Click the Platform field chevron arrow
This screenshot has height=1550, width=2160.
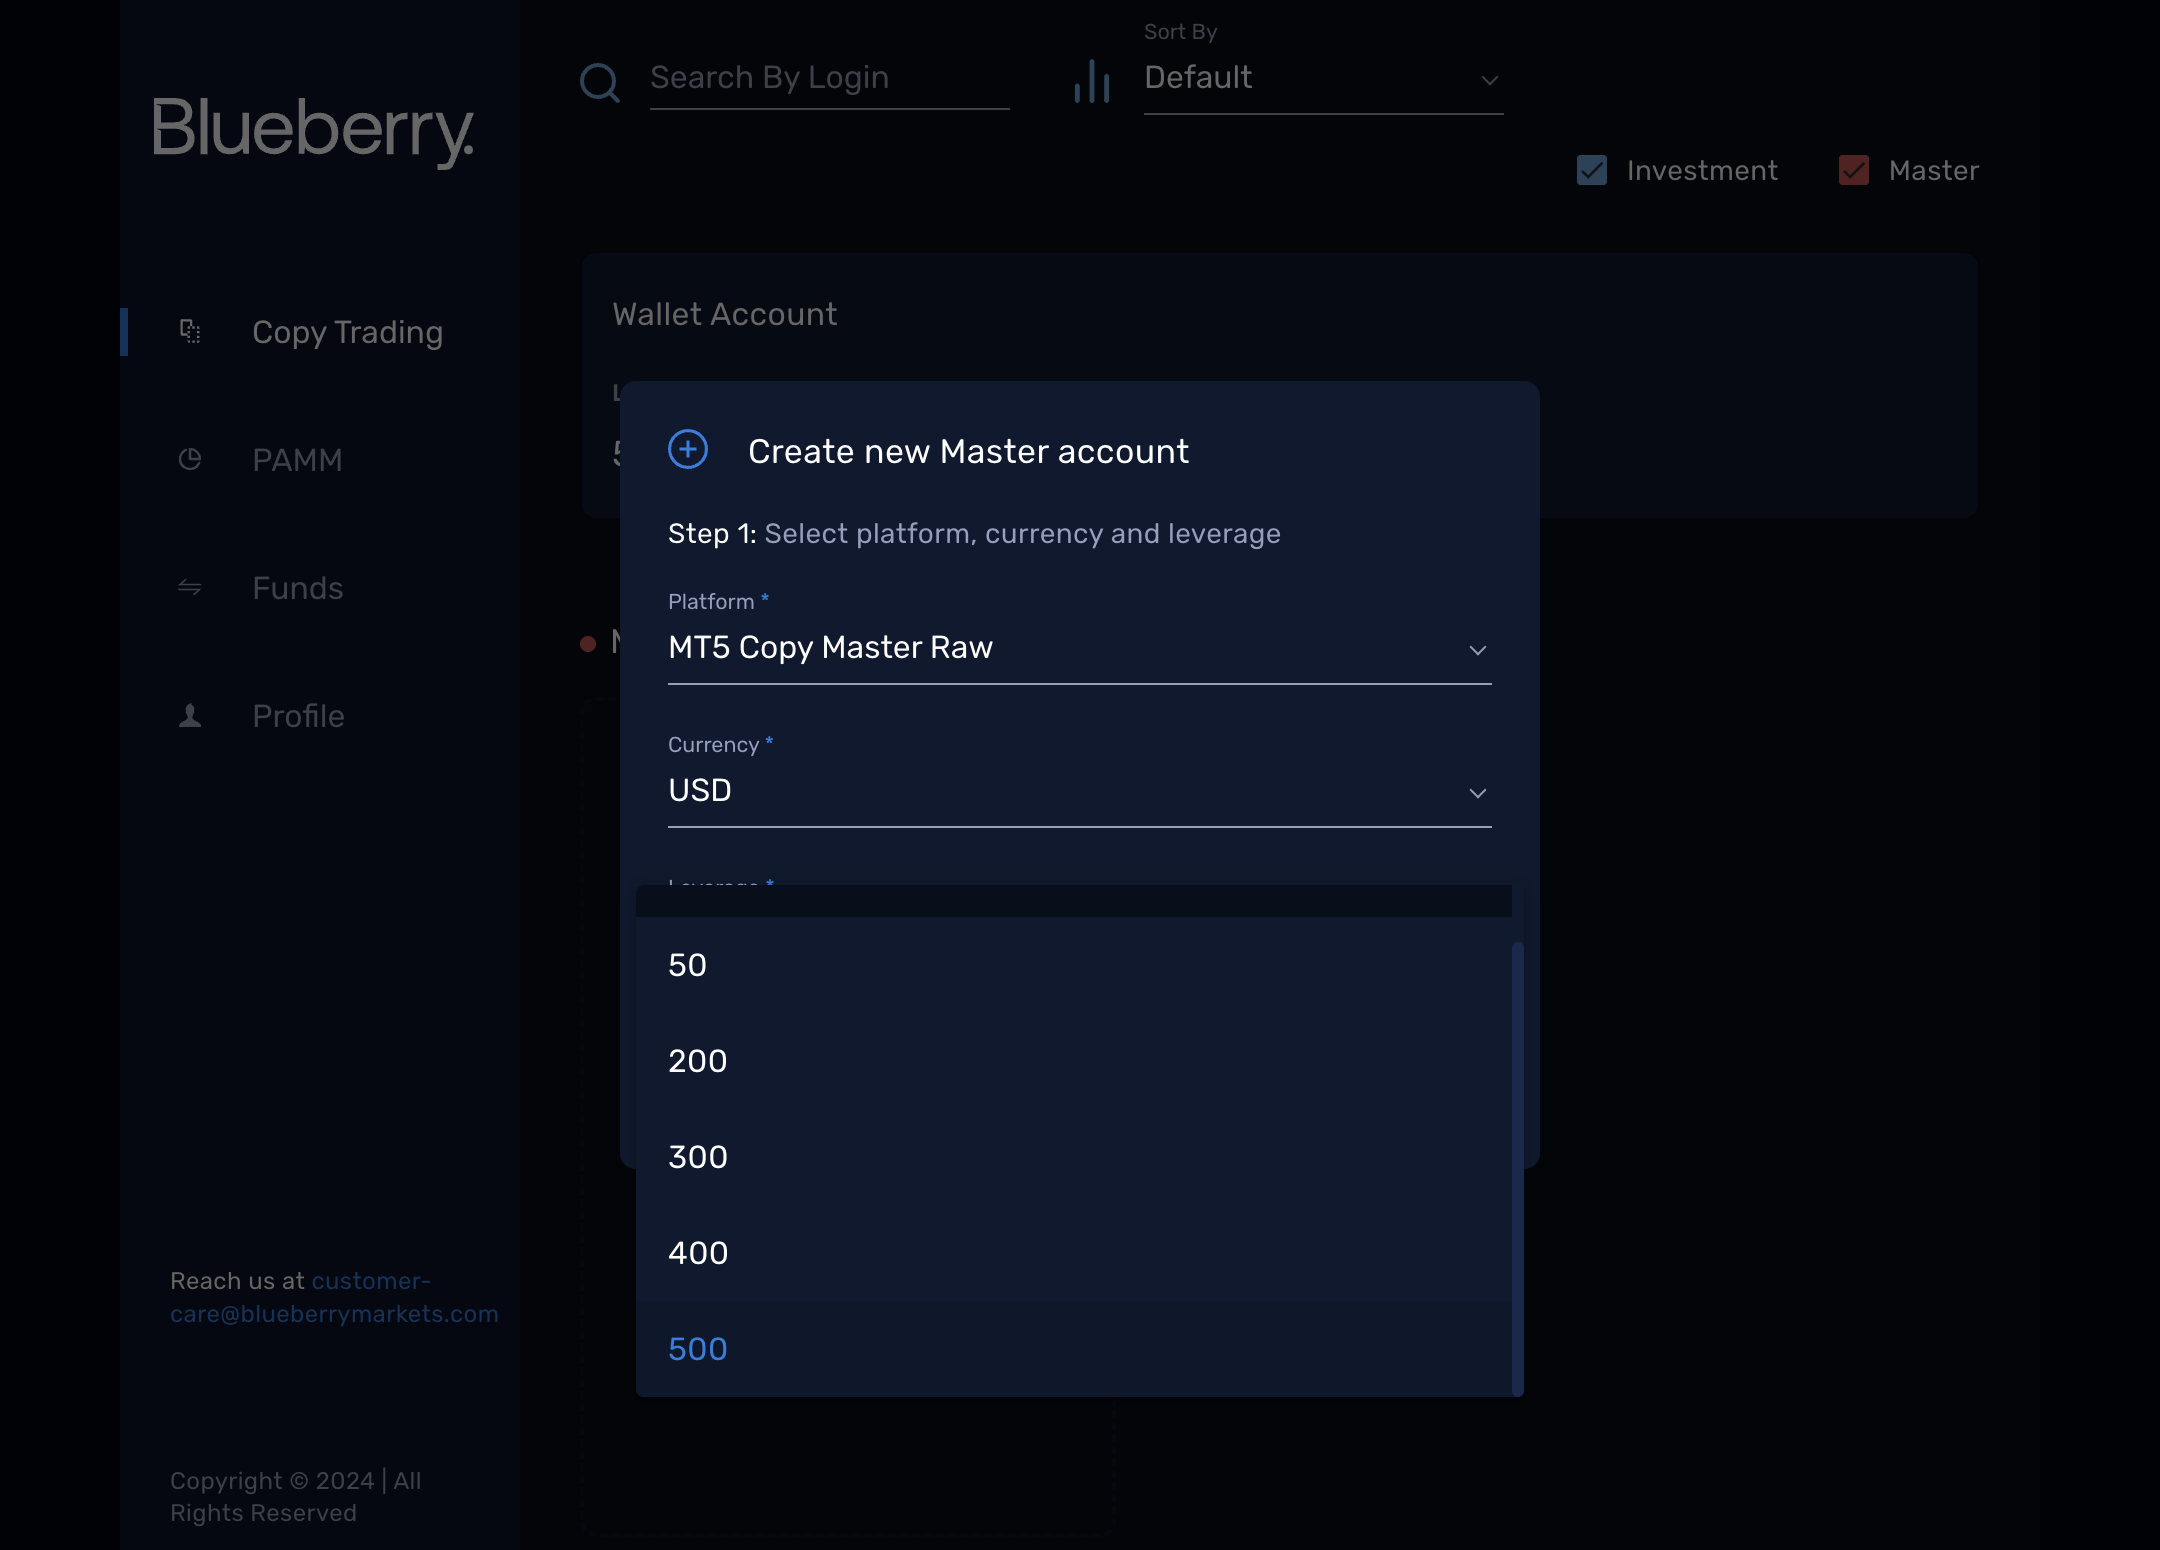(x=1477, y=650)
